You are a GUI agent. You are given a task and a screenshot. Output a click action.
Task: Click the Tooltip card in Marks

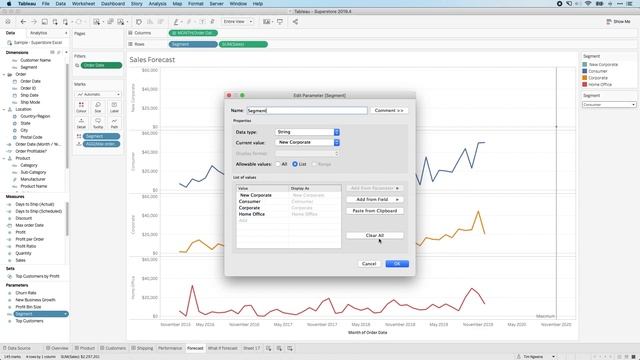(x=98, y=123)
